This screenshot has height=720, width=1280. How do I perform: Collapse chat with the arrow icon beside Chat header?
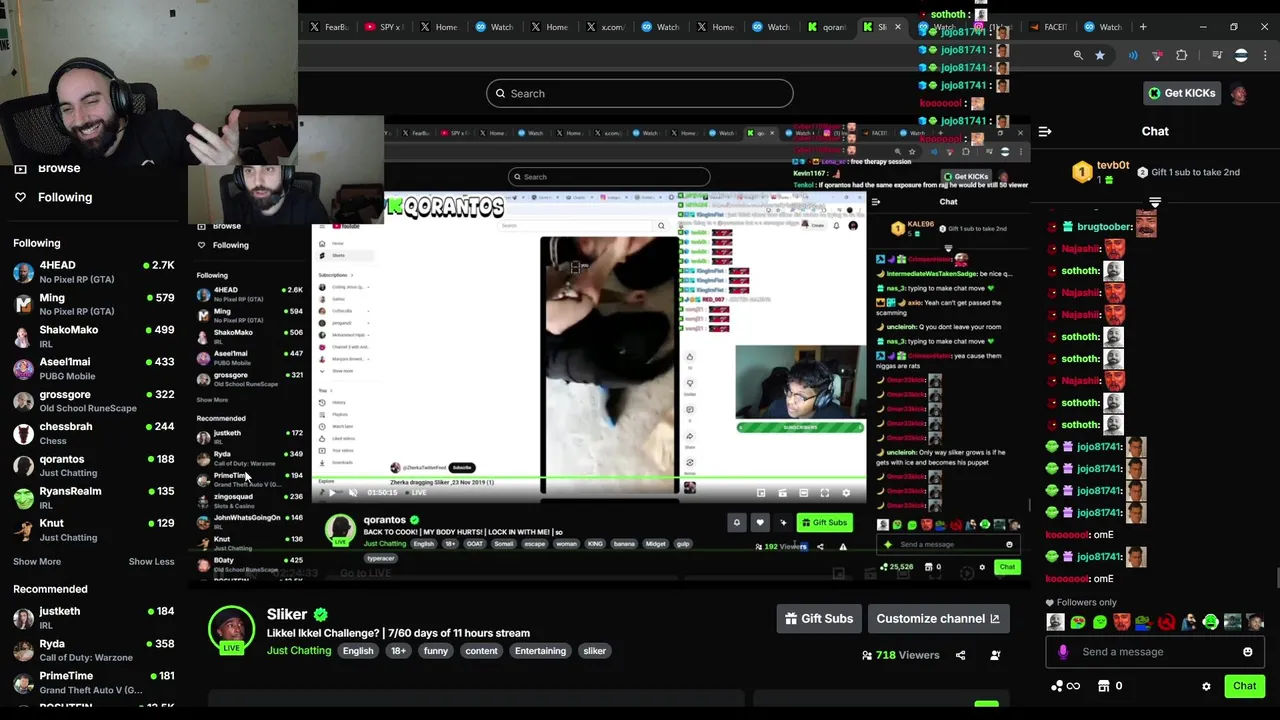coord(1045,131)
